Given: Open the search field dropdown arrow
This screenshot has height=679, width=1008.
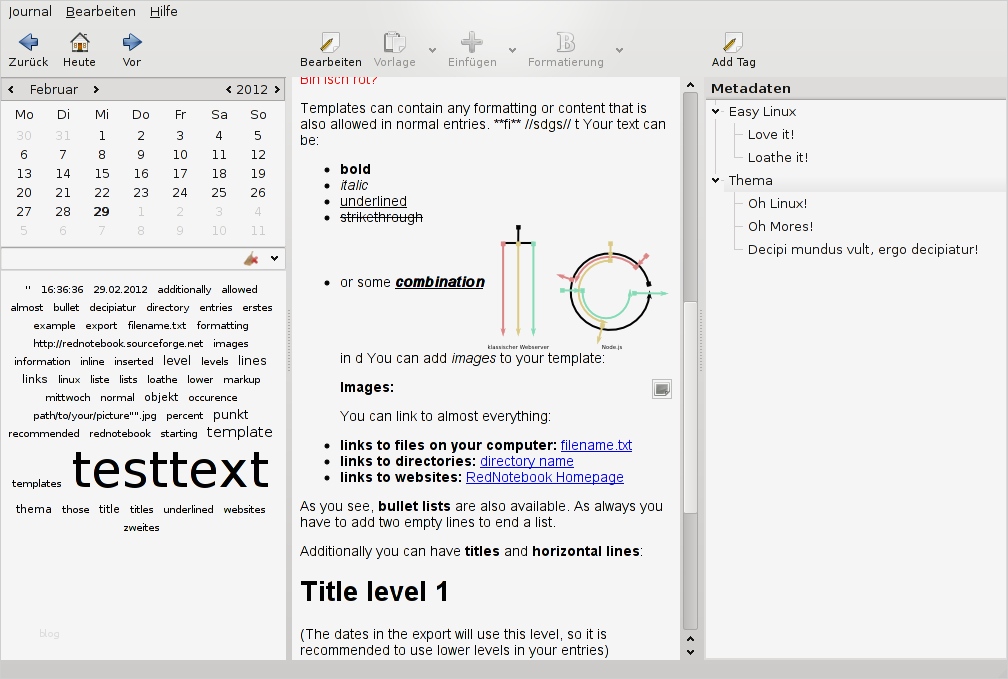Looking at the screenshot, I should tap(274, 259).
